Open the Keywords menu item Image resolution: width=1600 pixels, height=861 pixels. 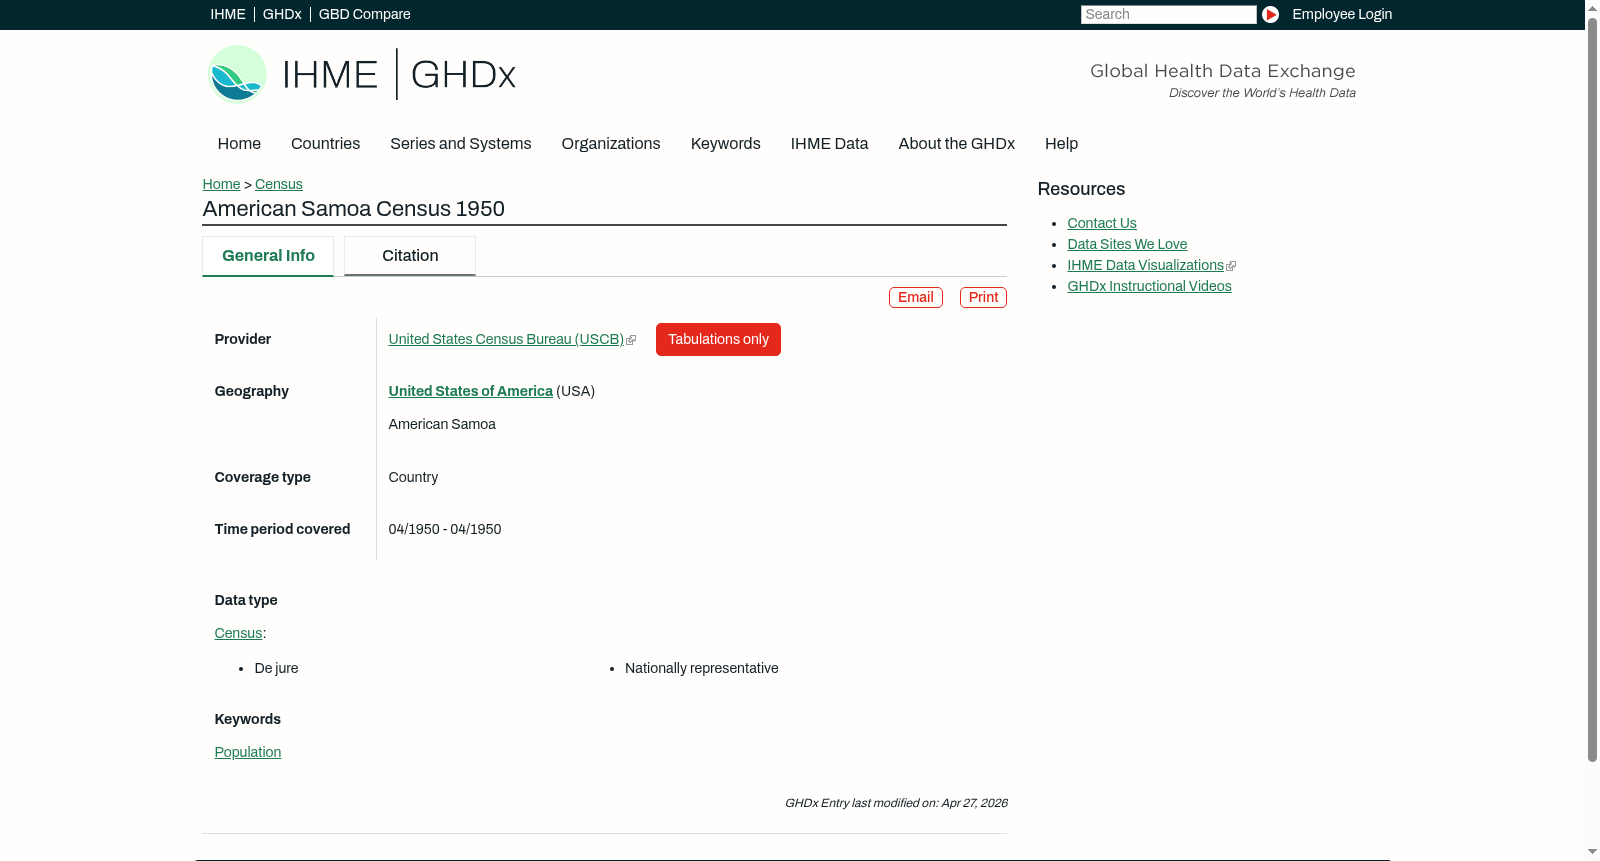pyautogui.click(x=725, y=144)
